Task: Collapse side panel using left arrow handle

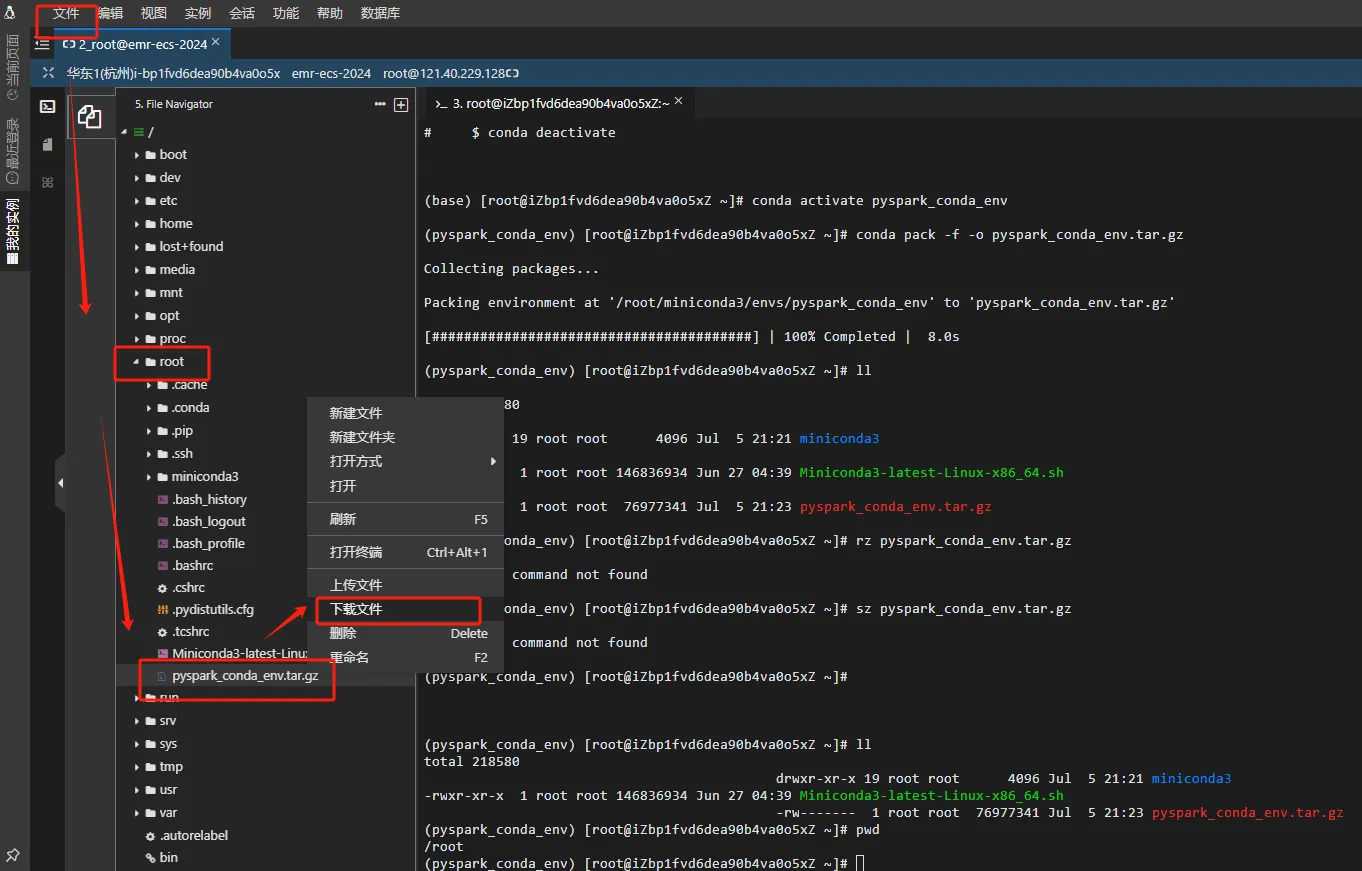Action: (x=60, y=483)
